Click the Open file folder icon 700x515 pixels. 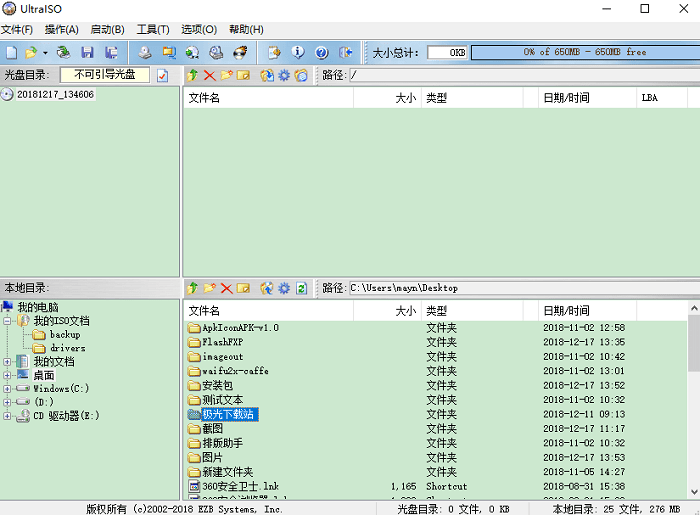click(x=31, y=53)
